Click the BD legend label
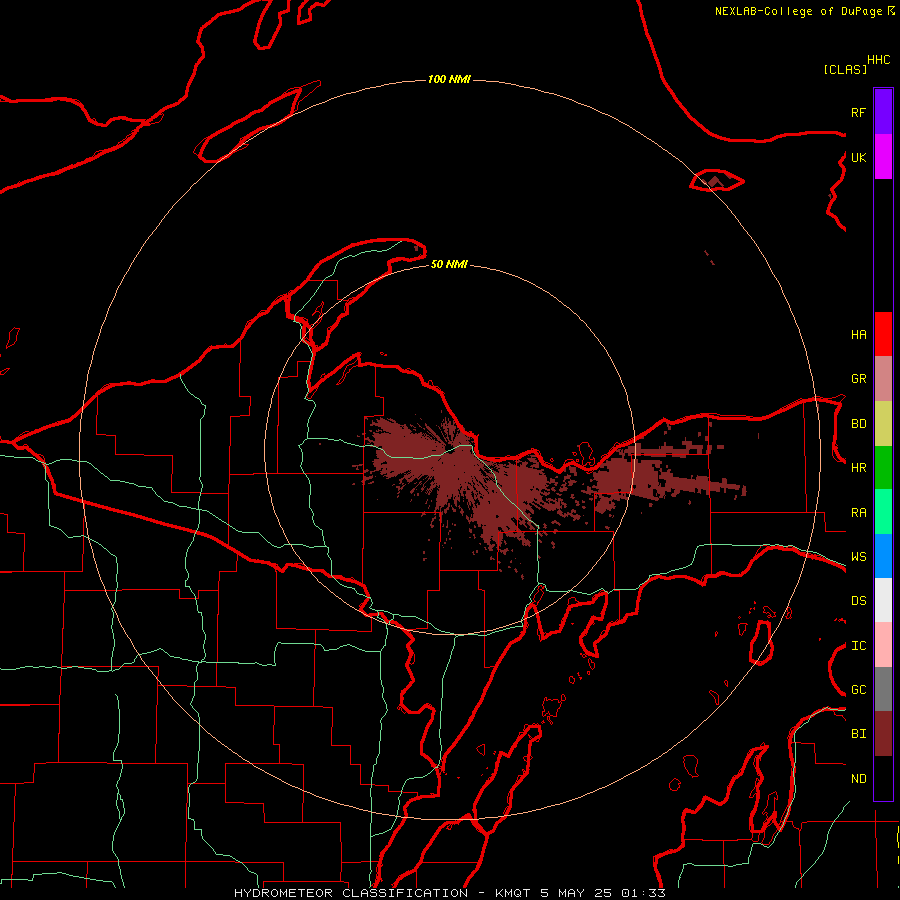The height and width of the screenshot is (900, 900). click(x=858, y=424)
